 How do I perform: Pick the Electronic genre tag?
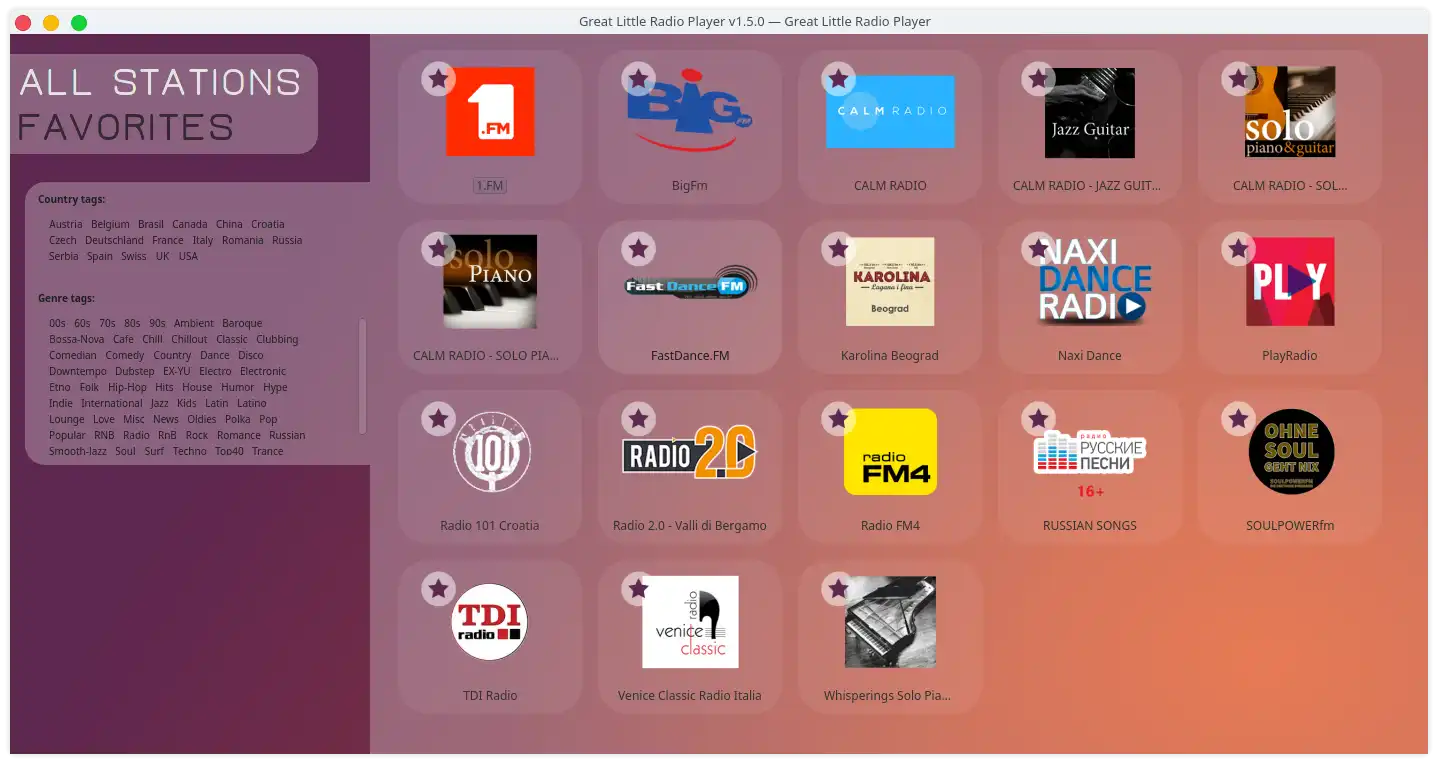[x=263, y=371]
